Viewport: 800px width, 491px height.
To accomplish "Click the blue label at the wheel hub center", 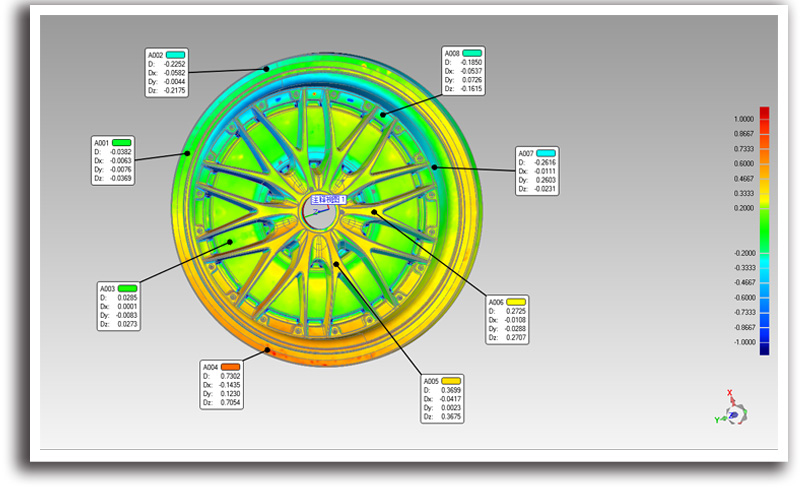I will point(328,200).
